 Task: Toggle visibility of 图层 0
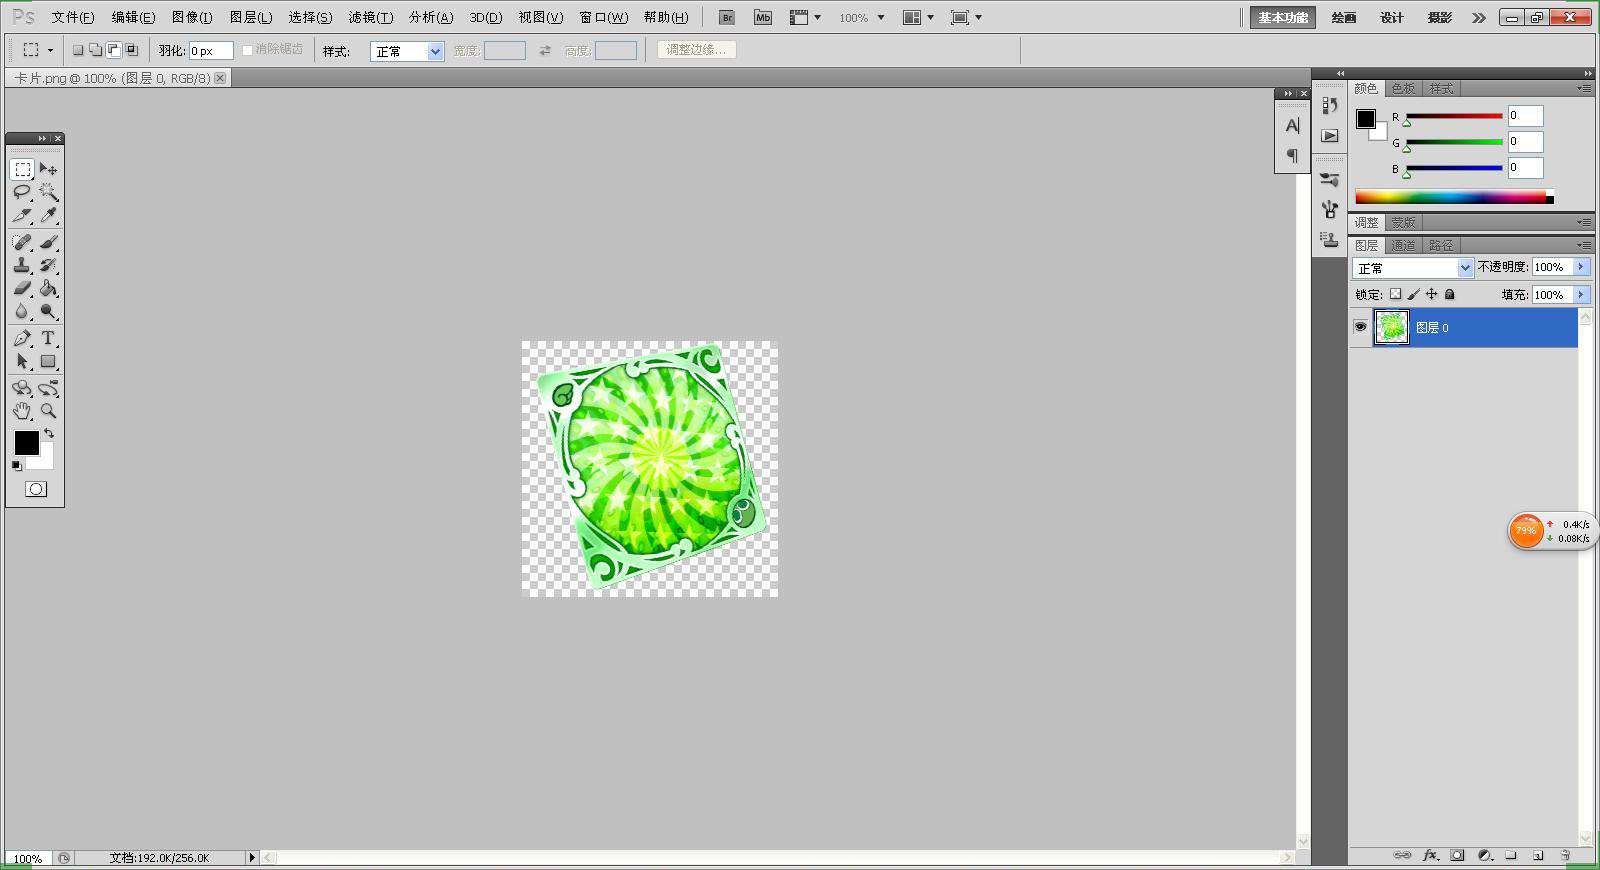click(1360, 327)
